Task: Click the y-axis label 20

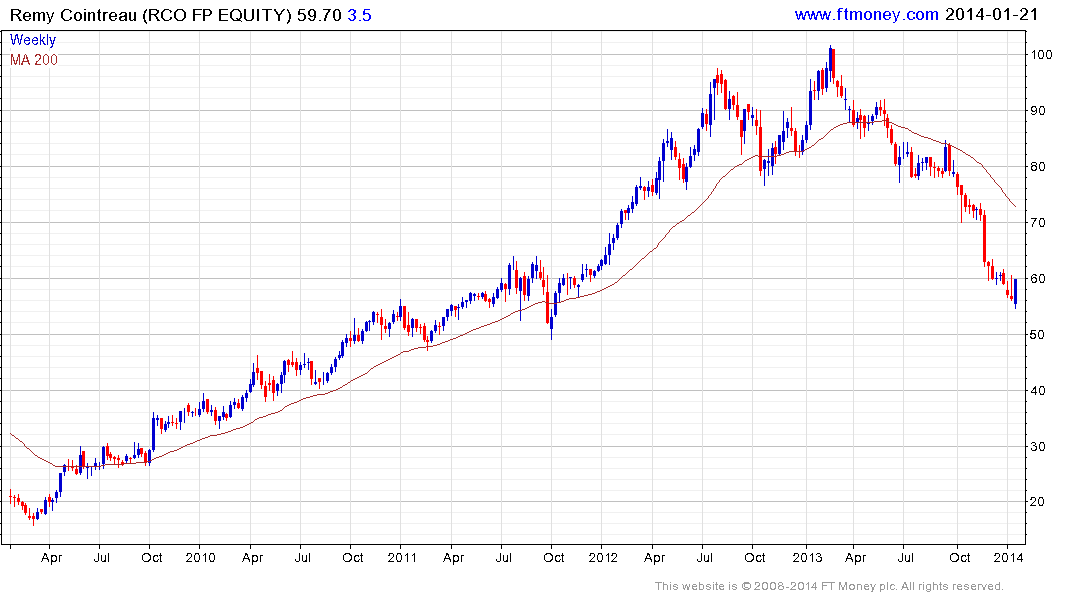Action: (x=1038, y=502)
